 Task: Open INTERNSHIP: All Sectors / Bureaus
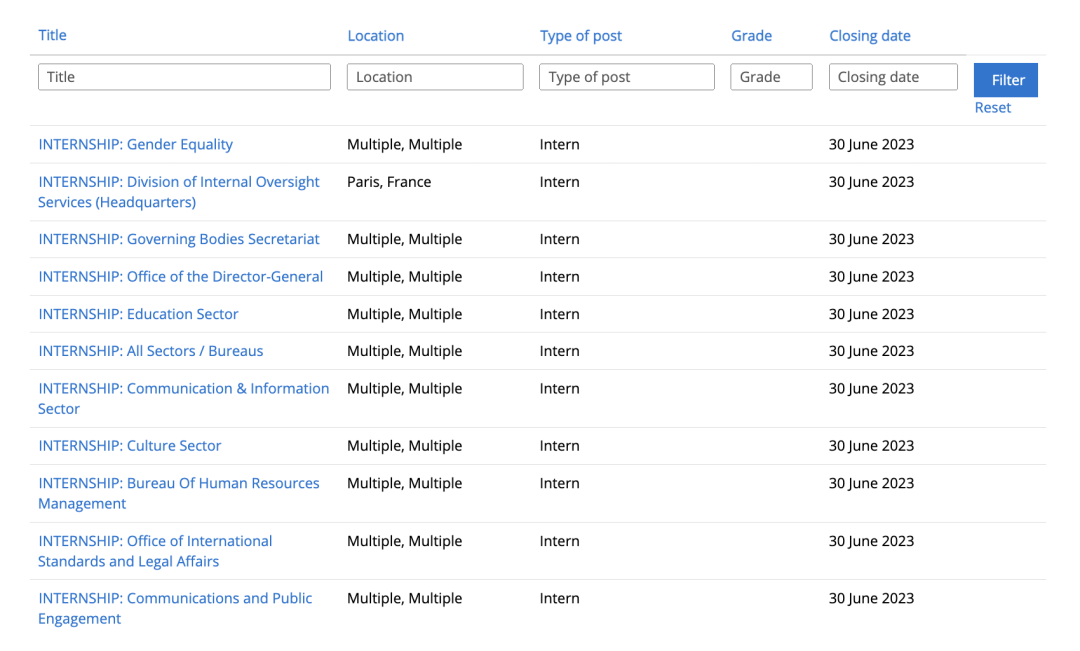(x=150, y=351)
